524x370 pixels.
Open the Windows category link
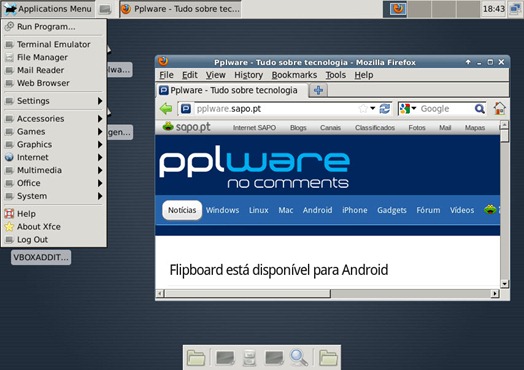[222, 210]
